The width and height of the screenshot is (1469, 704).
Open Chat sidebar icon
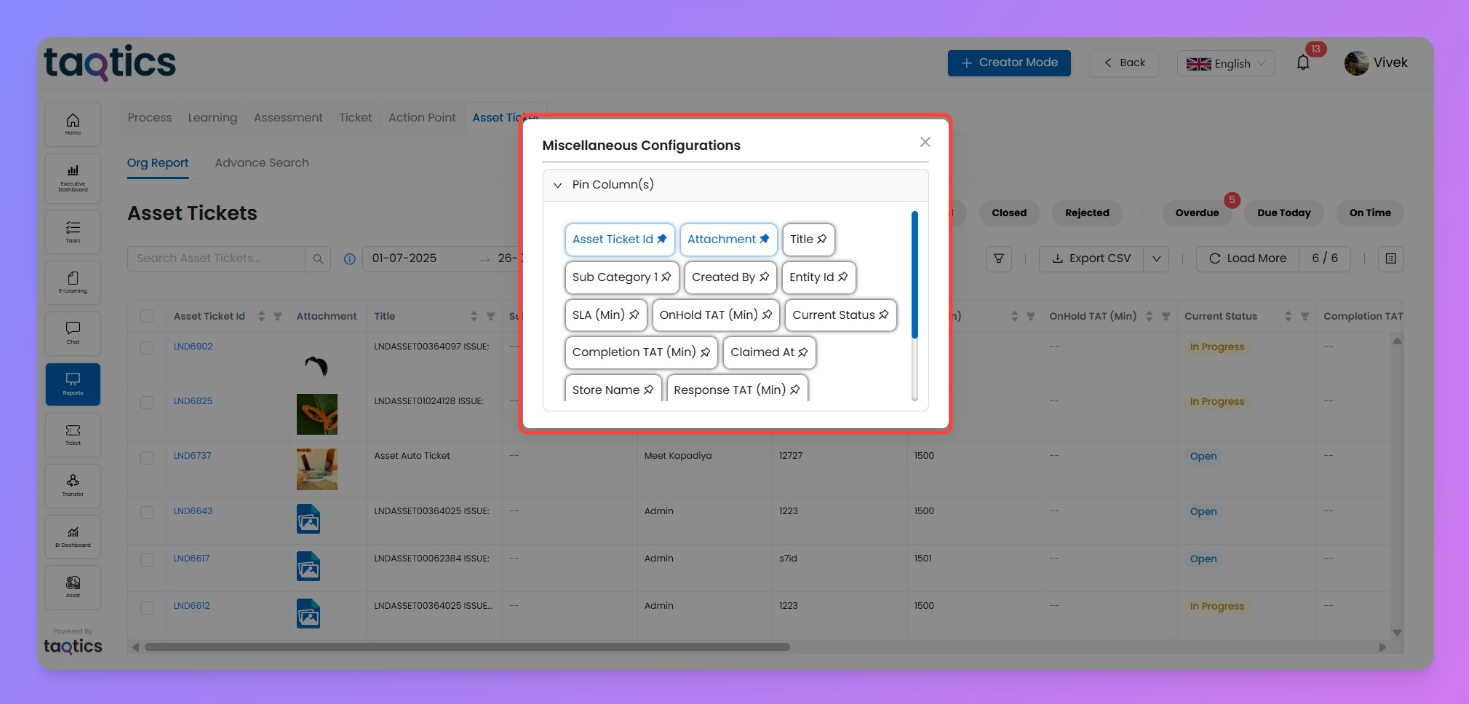click(x=73, y=333)
